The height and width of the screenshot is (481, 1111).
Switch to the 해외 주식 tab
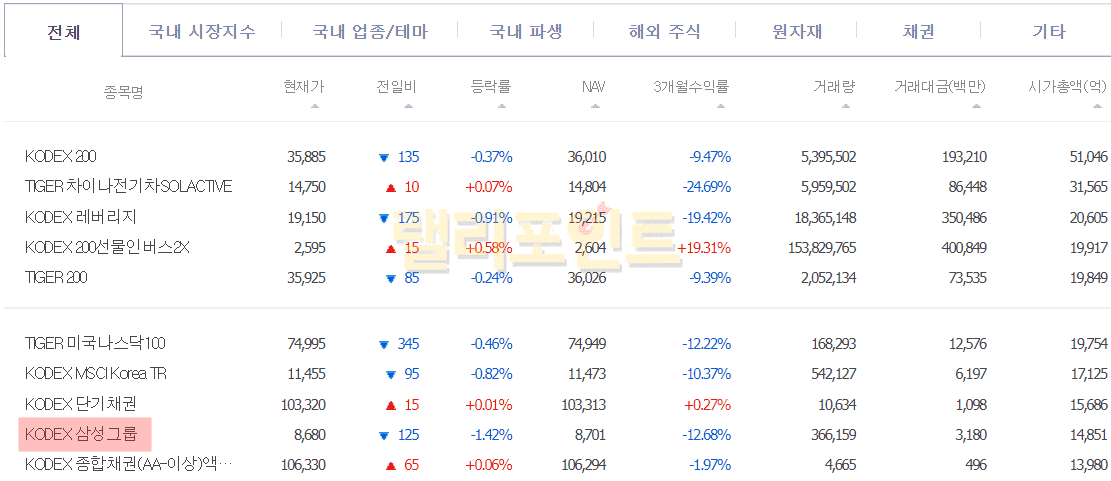[664, 32]
